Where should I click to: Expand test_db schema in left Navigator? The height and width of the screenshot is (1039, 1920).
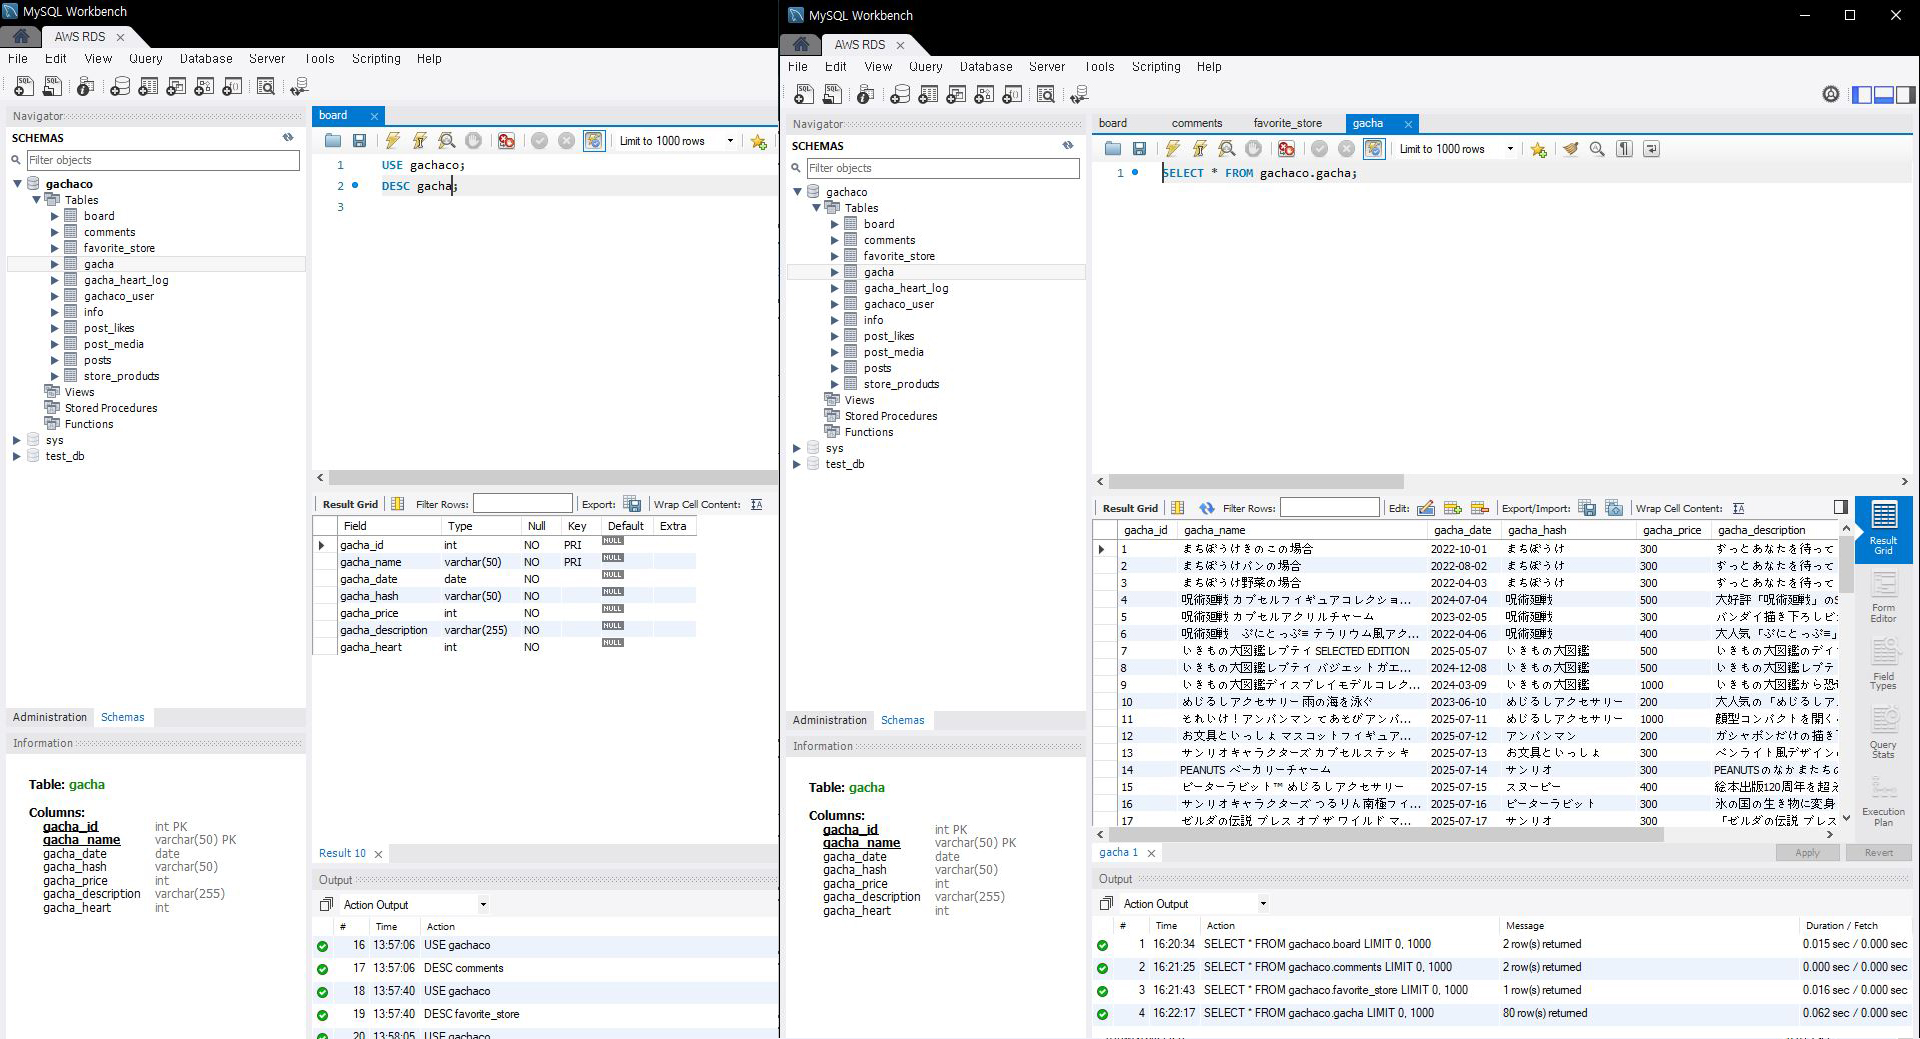[17, 456]
